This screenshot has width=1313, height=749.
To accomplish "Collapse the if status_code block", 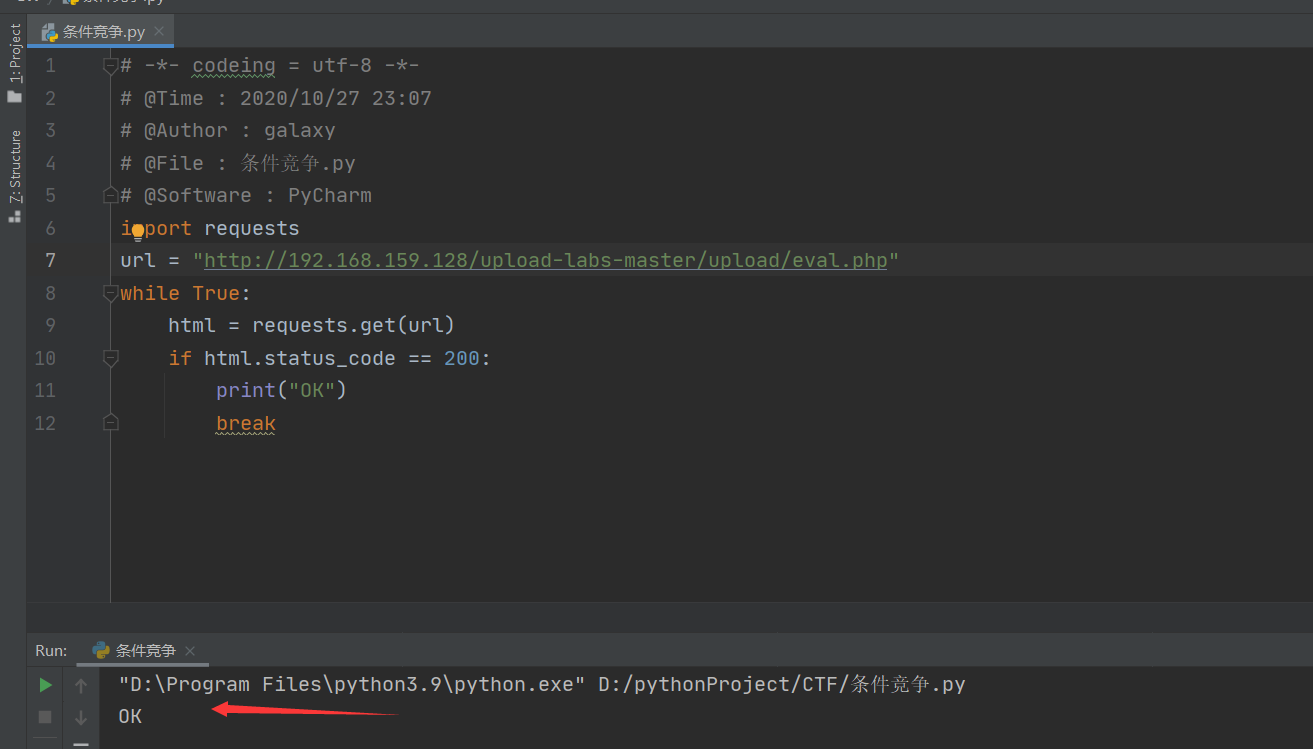I will click(110, 358).
